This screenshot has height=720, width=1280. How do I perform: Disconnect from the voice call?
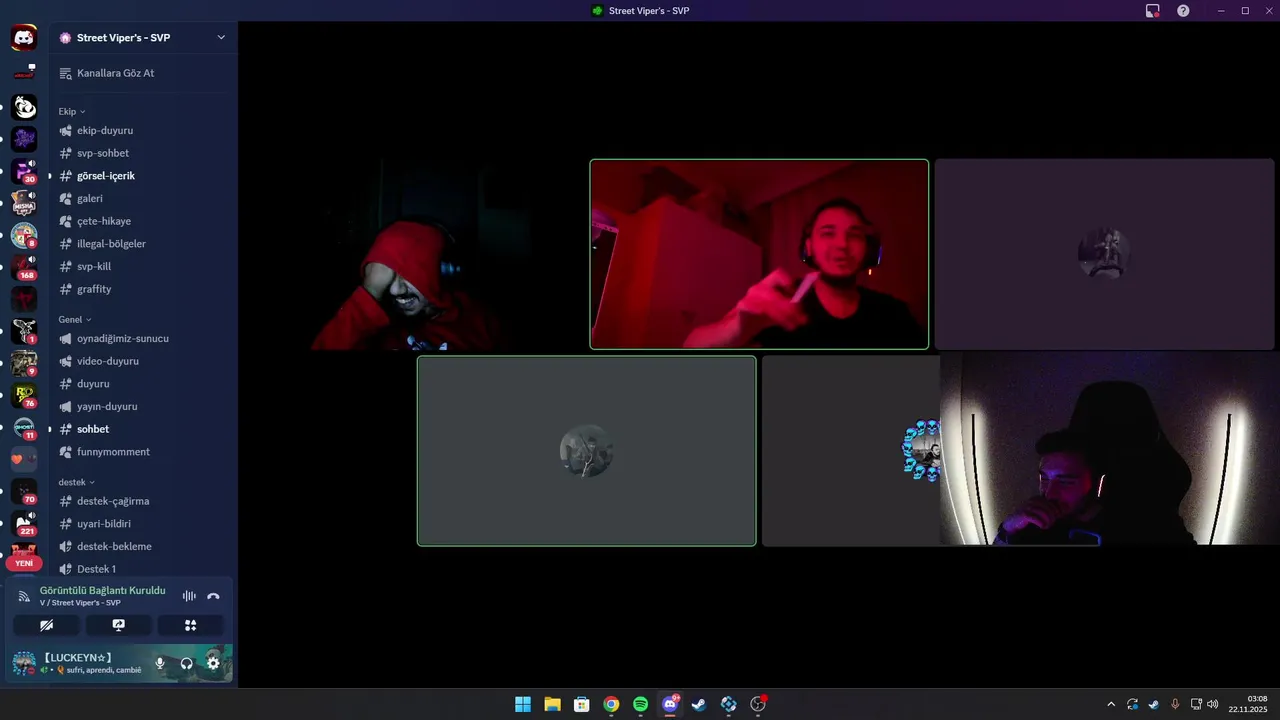213,596
